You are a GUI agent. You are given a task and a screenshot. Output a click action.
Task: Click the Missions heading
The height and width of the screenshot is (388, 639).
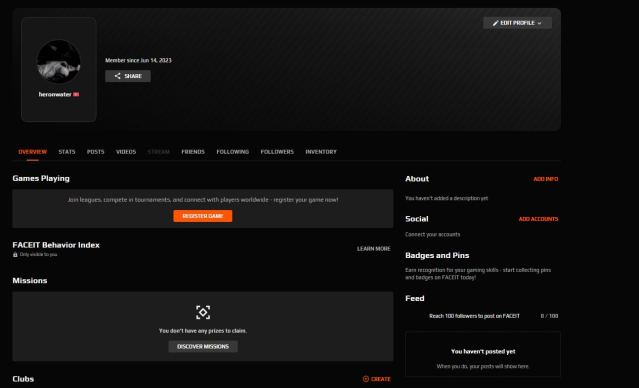30,280
